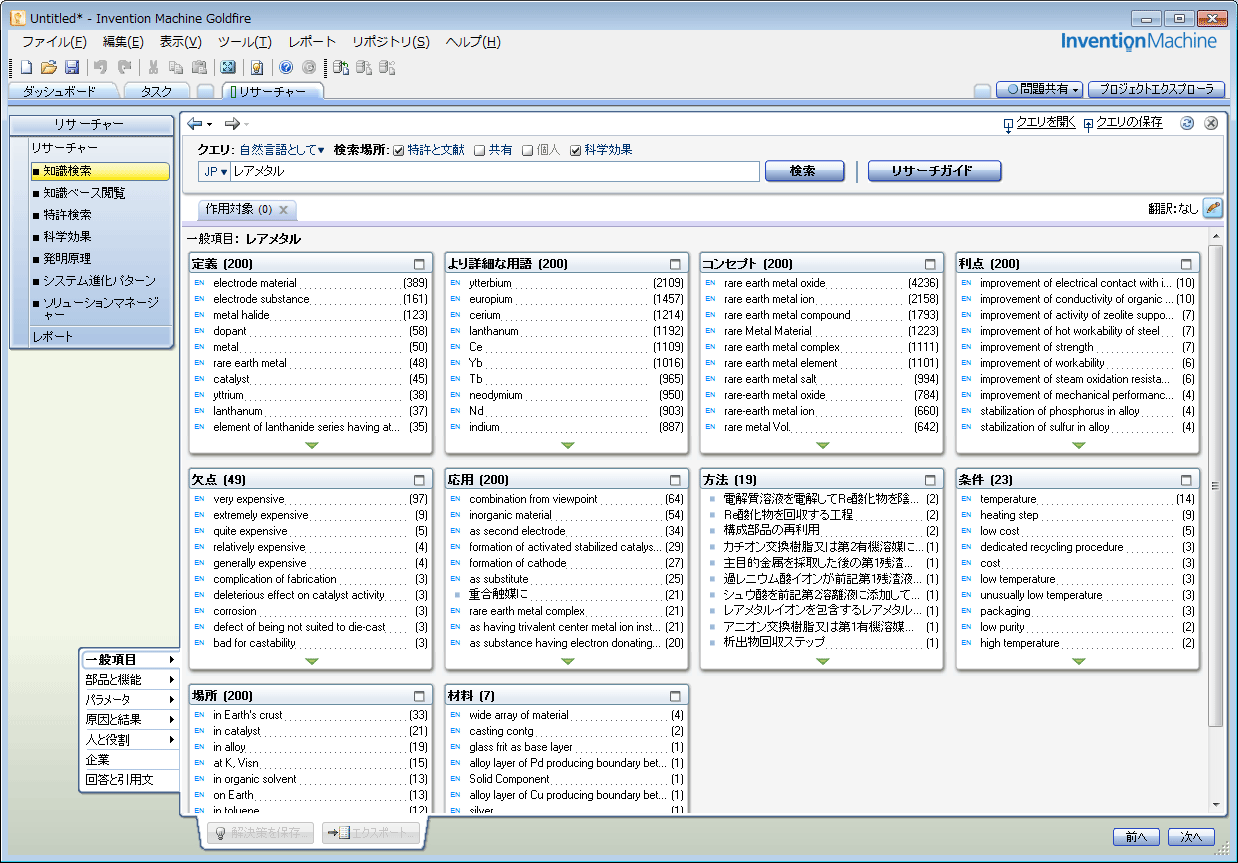Click the query text field containing レアメタル
Viewport: 1238px width, 863px height.
click(494, 171)
